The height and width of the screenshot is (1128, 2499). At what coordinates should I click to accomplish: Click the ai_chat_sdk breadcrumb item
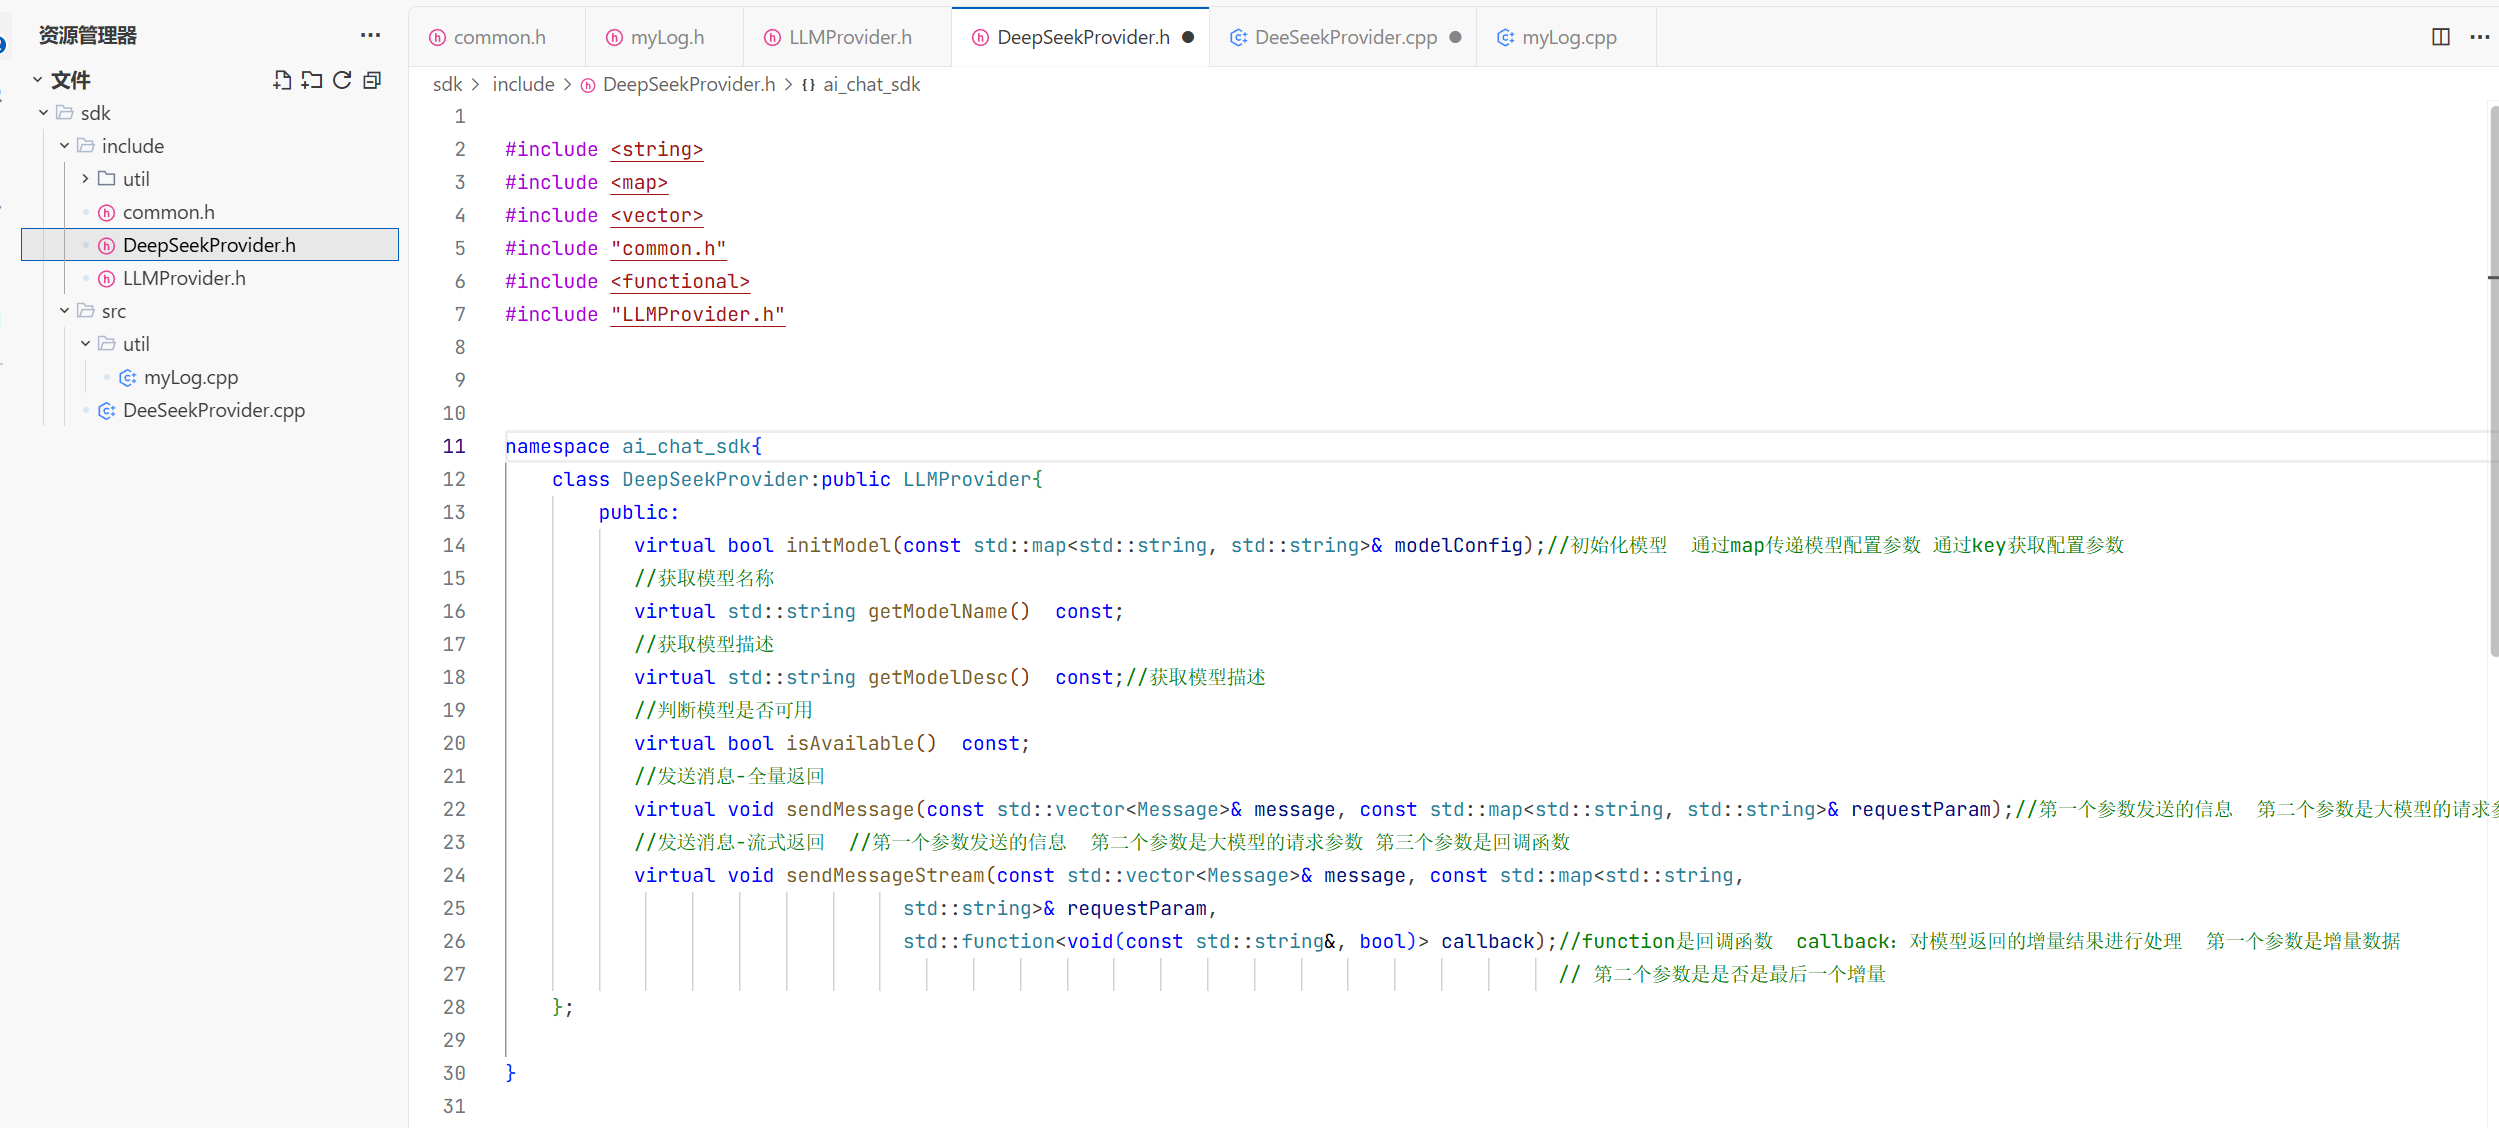pyautogui.click(x=871, y=85)
